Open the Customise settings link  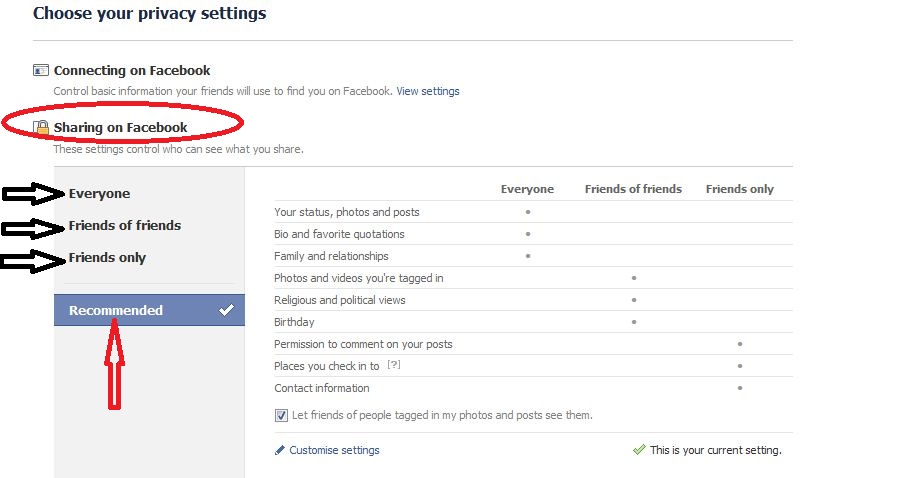click(x=334, y=450)
